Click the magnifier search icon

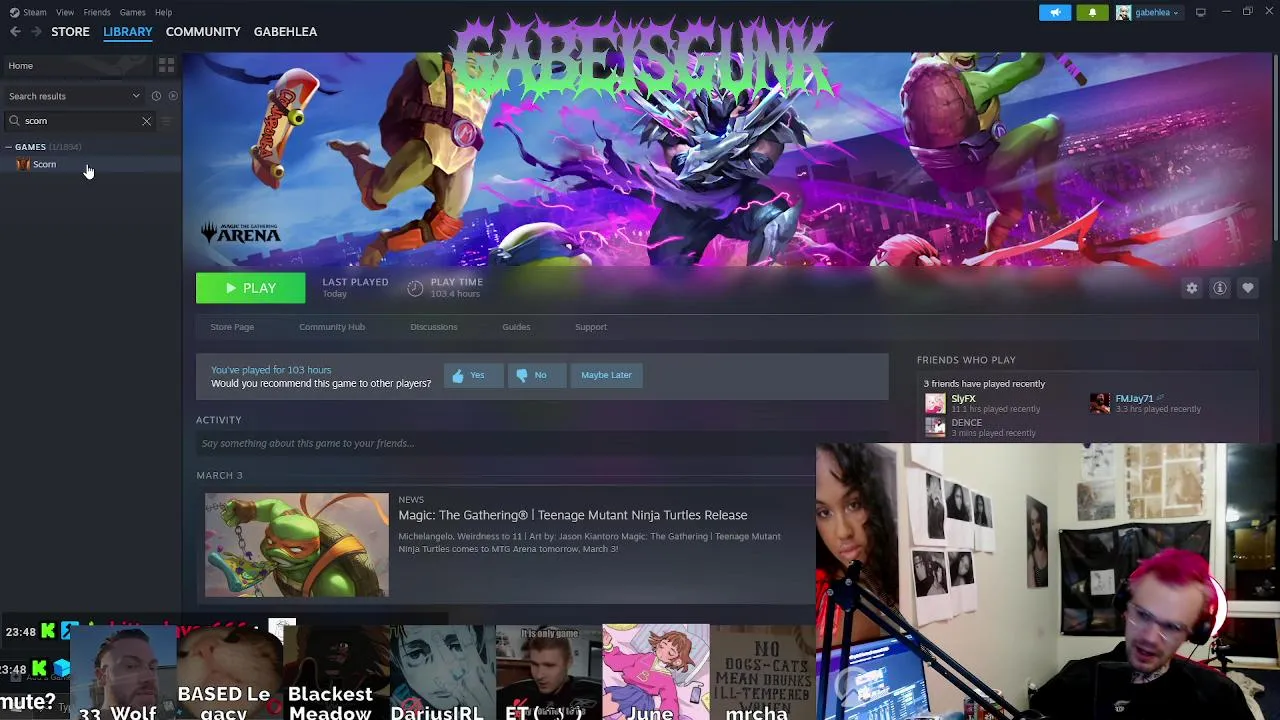[x=14, y=121]
